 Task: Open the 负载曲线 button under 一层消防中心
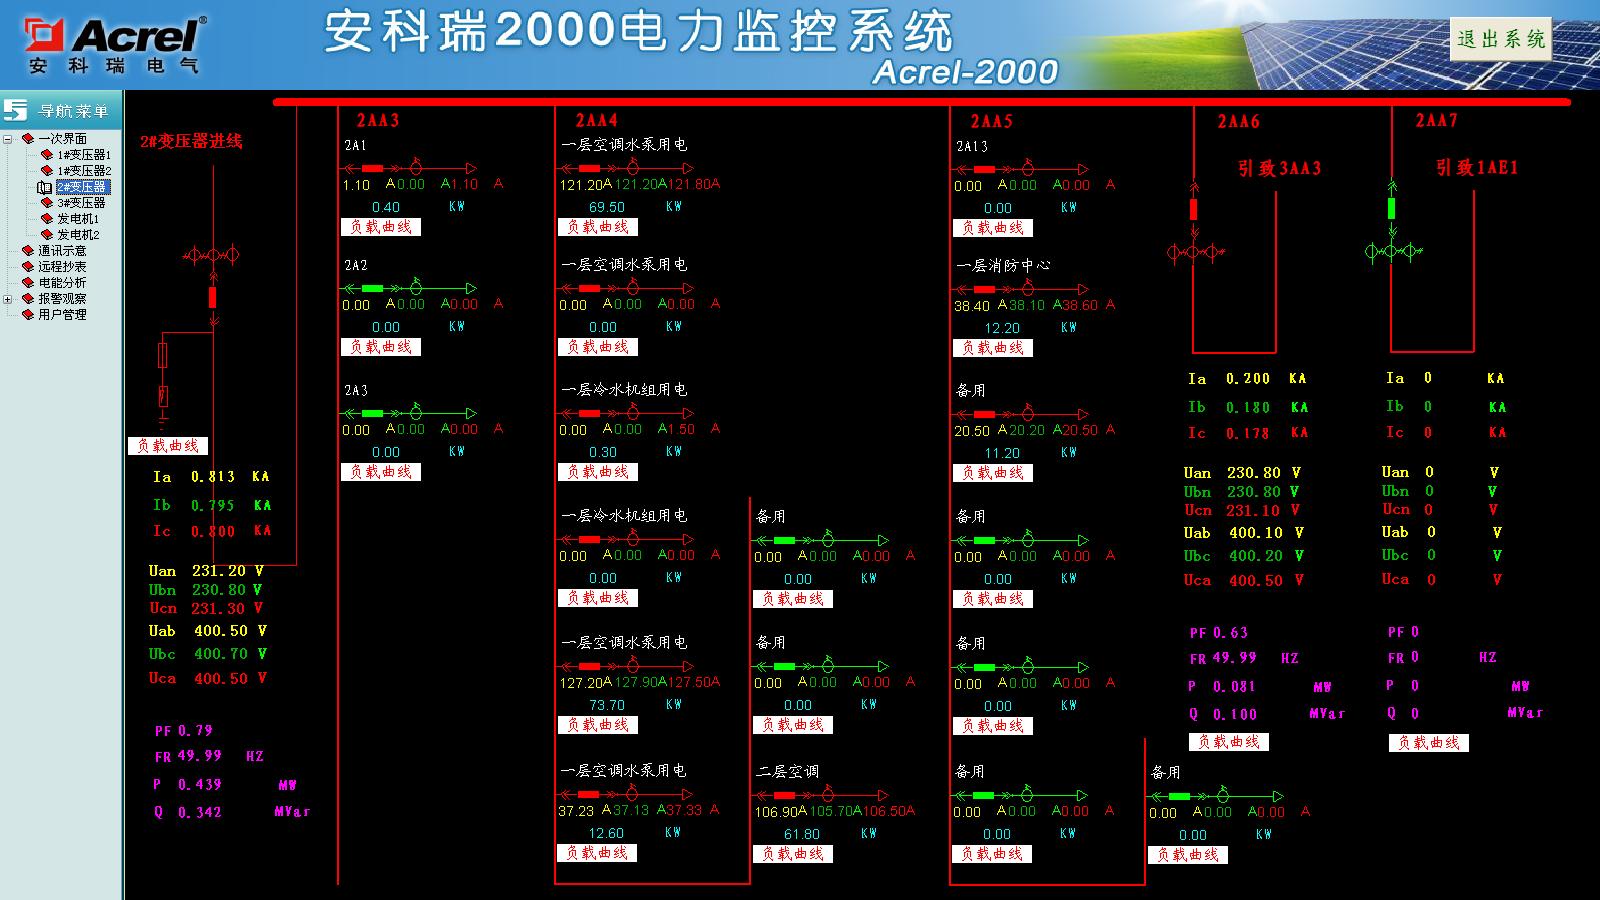tap(993, 348)
